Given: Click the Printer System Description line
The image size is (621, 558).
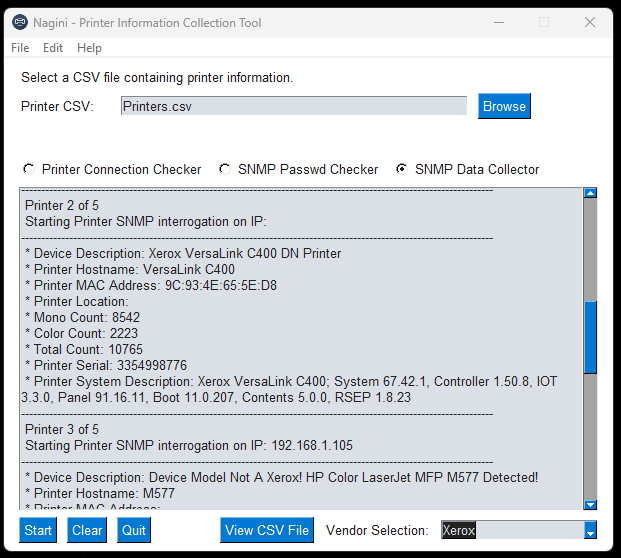Looking at the screenshot, I should (290, 390).
